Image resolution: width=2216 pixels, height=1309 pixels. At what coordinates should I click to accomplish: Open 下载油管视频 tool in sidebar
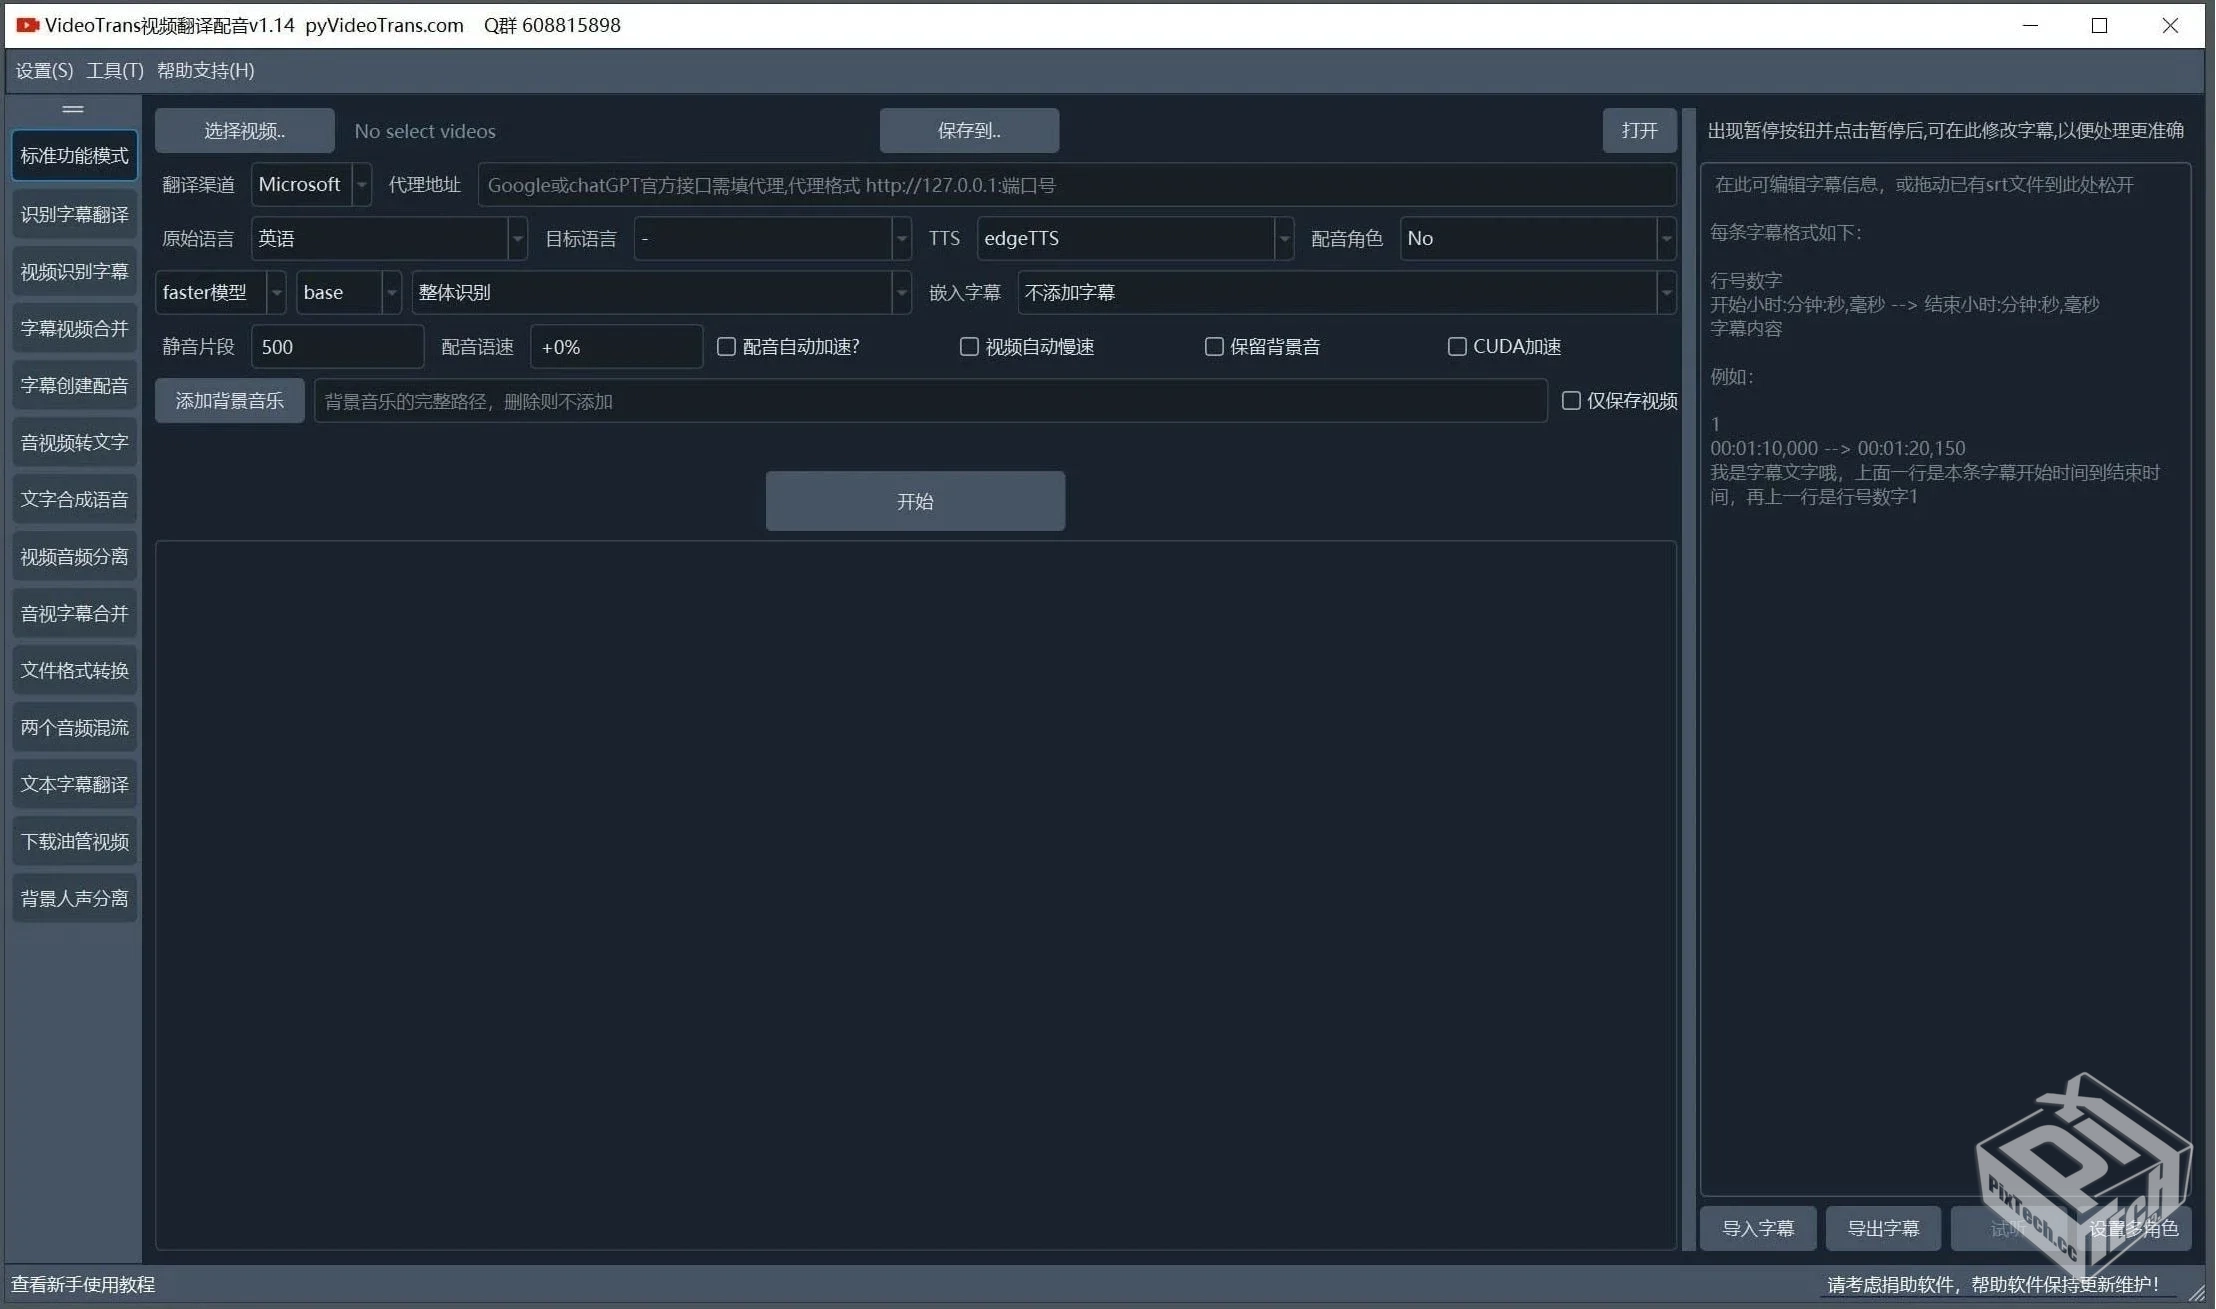(75, 842)
